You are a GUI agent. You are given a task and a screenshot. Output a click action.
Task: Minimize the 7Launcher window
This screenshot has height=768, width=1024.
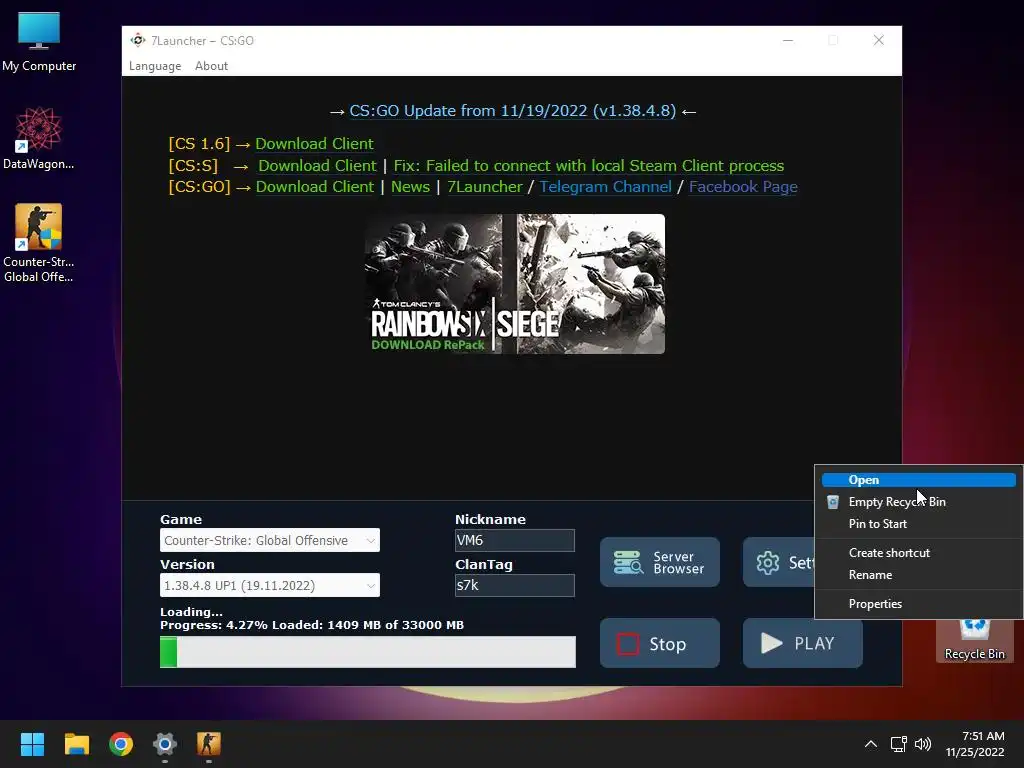(x=788, y=40)
